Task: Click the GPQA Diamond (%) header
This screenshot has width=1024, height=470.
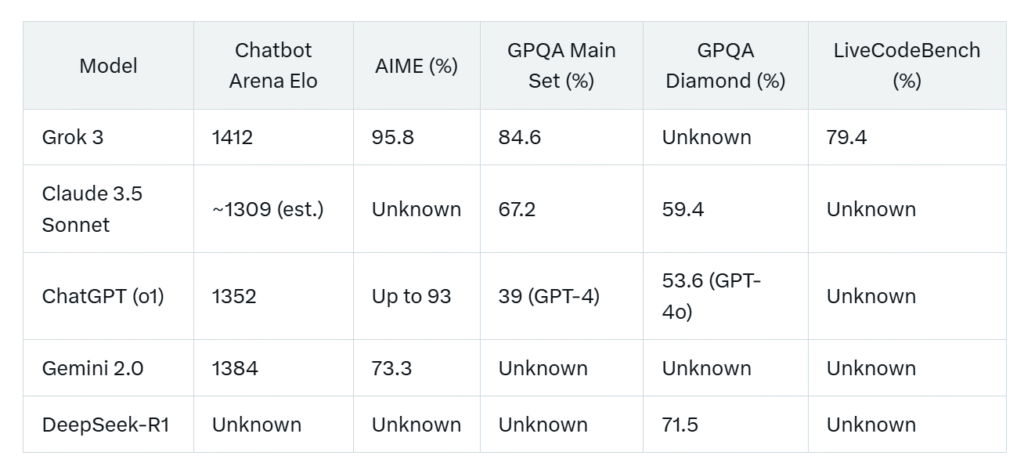Action: (x=726, y=66)
